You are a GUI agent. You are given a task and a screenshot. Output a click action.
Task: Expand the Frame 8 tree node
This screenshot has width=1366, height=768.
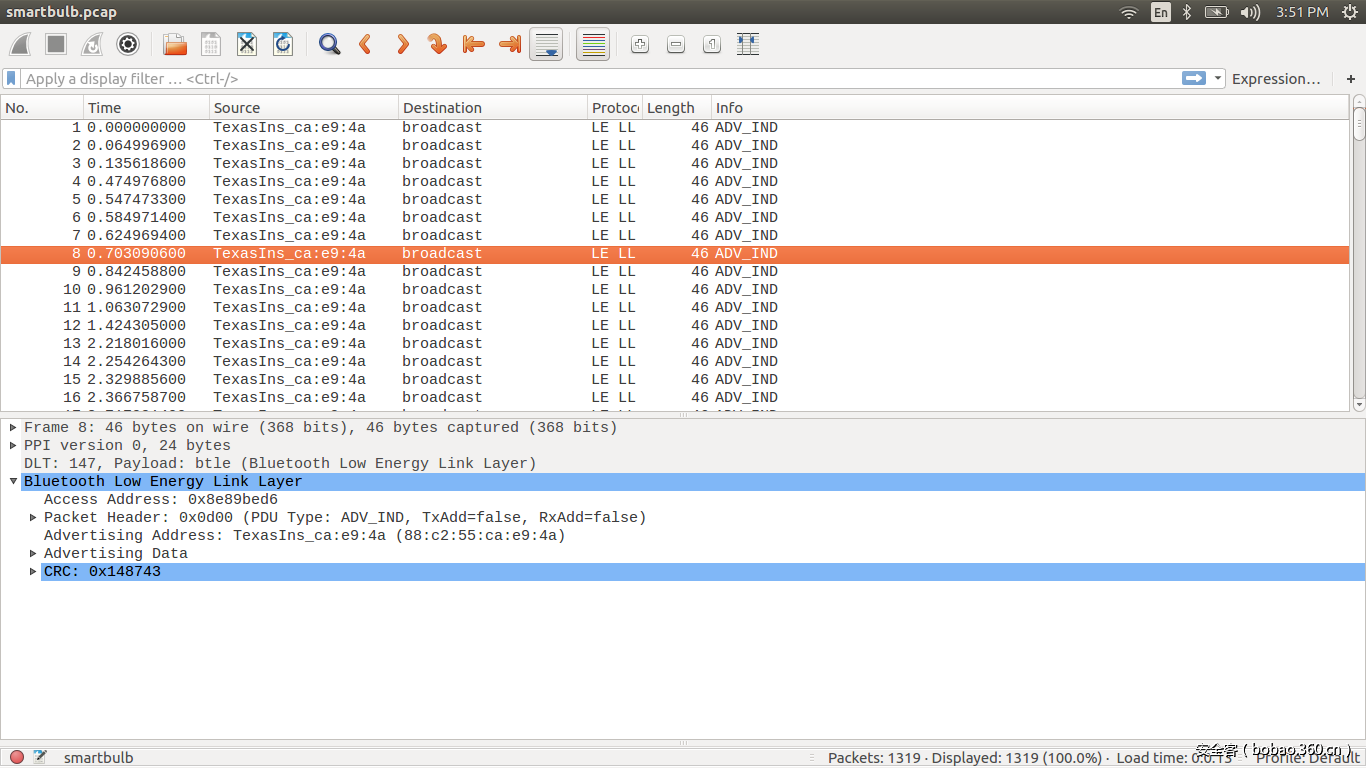(x=13, y=428)
